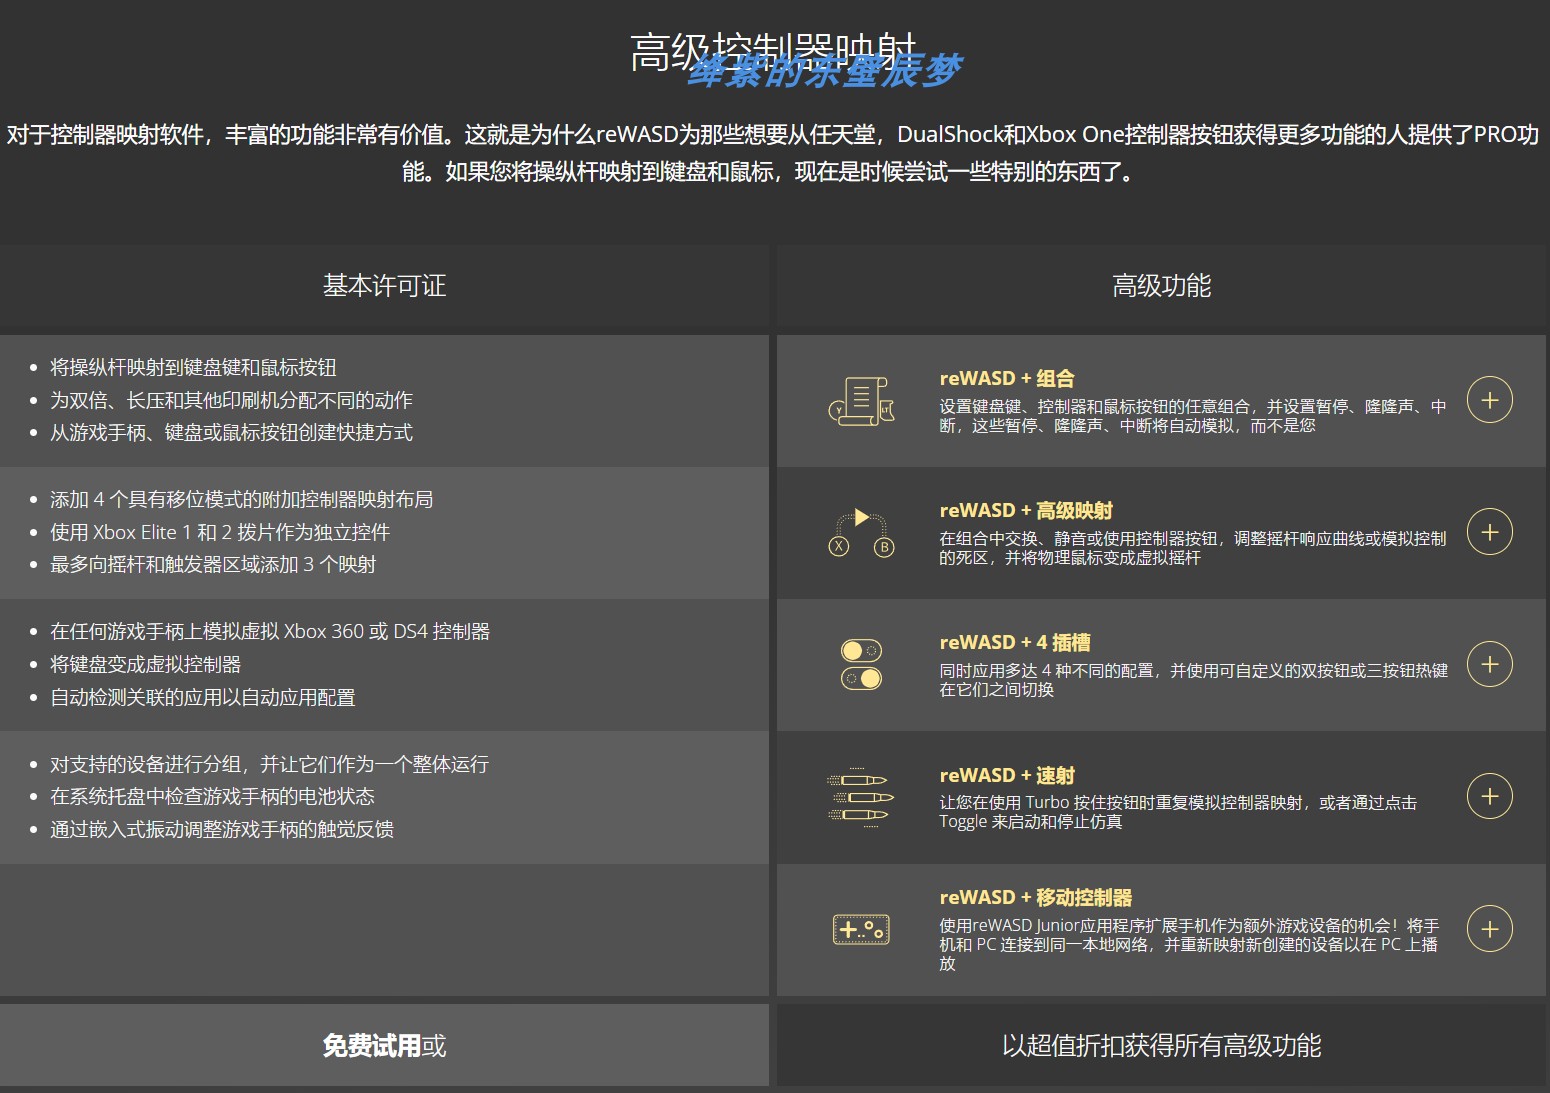
Task: Click text 最多向摇杆和触发器区域添加 3 个映射
Action: [213, 564]
